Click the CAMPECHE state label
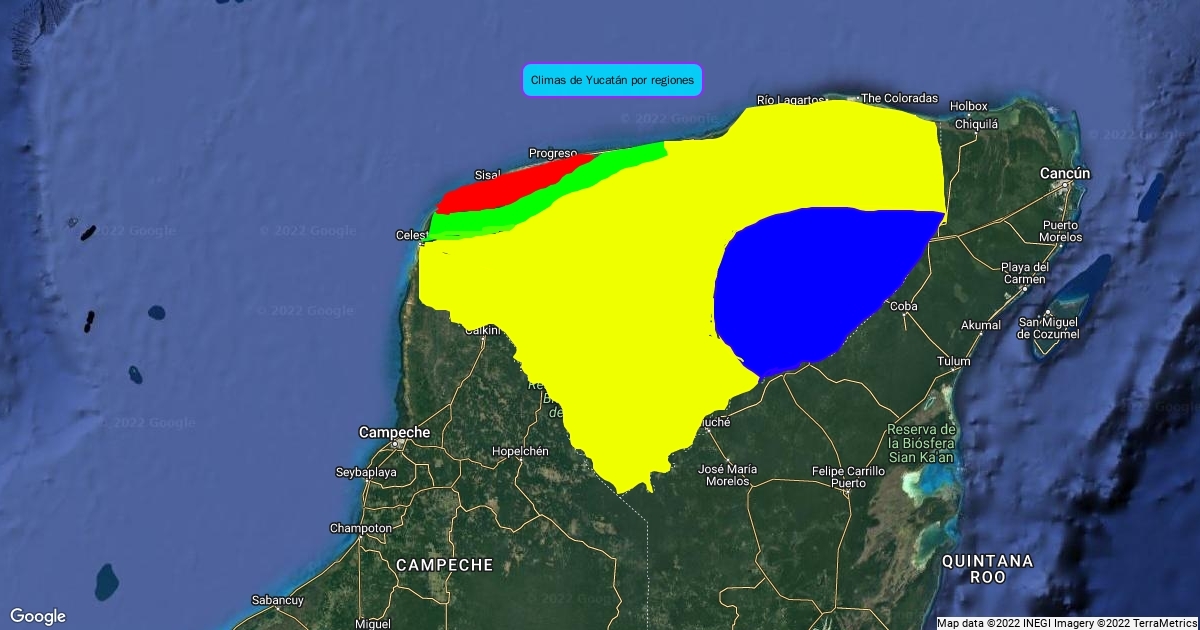This screenshot has height=630, width=1200. pos(444,565)
